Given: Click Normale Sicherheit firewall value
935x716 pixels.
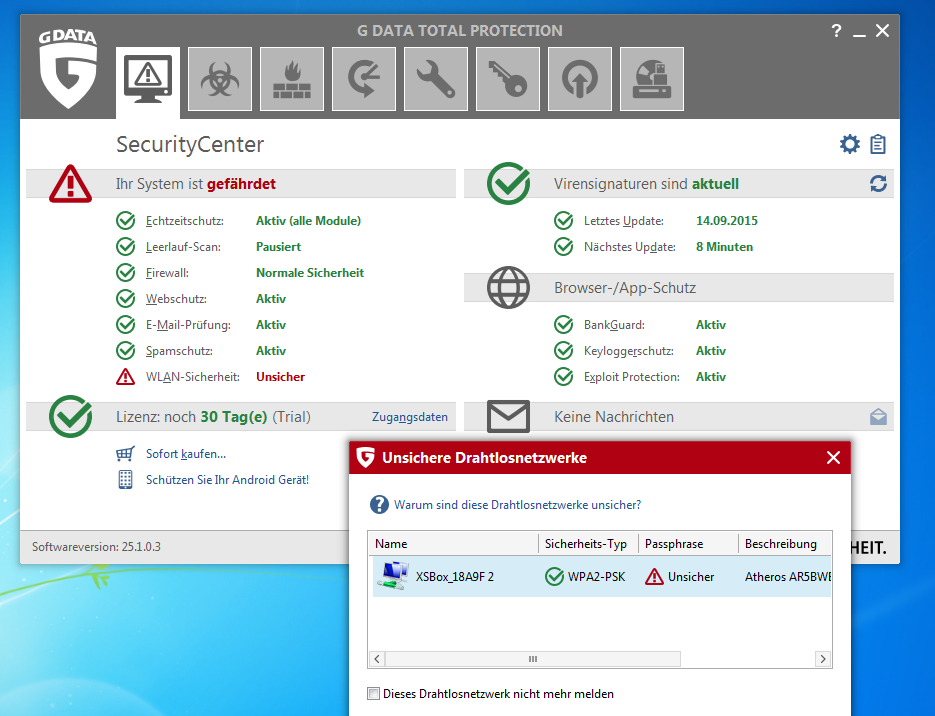Looking at the screenshot, I should [x=310, y=273].
